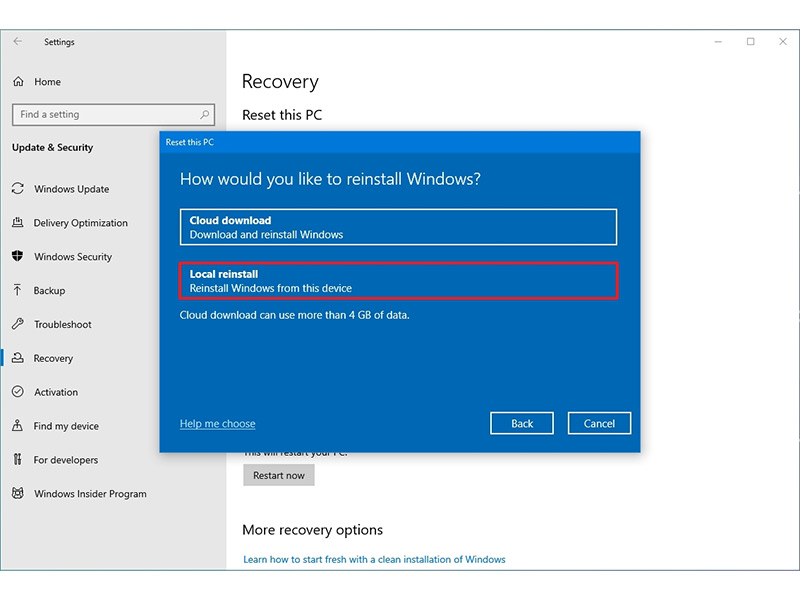The image size is (800, 600).
Task: Click the Home house icon
Action: [x=18, y=82]
